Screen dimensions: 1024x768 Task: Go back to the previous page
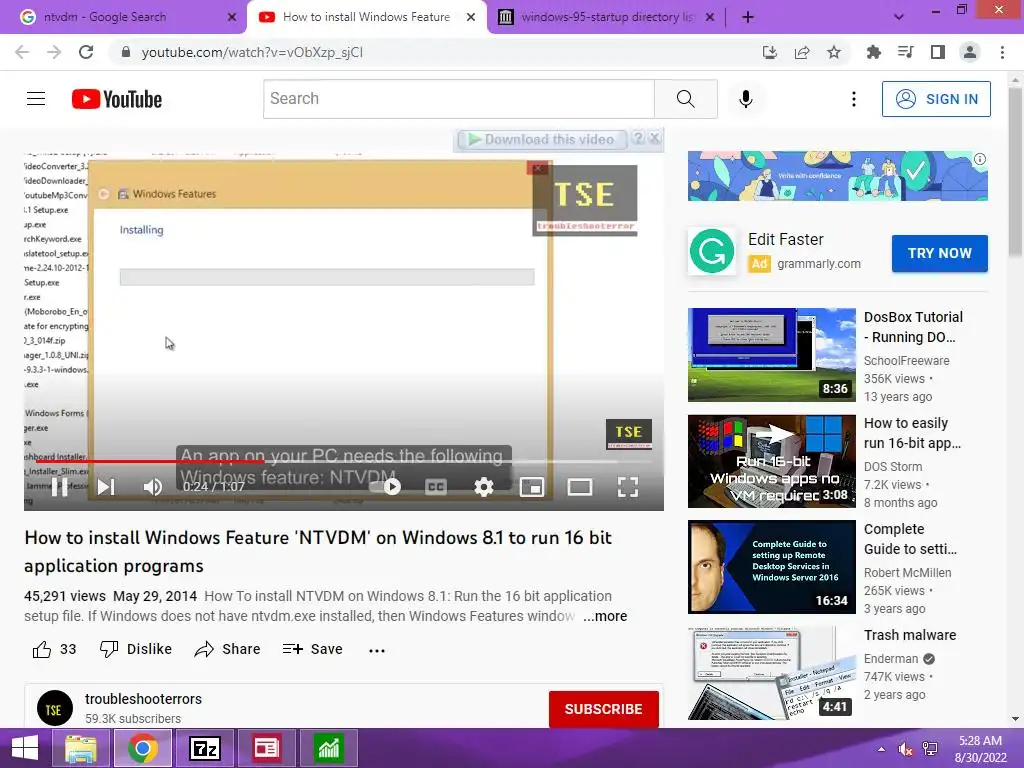pyautogui.click(x=22, y=52)
